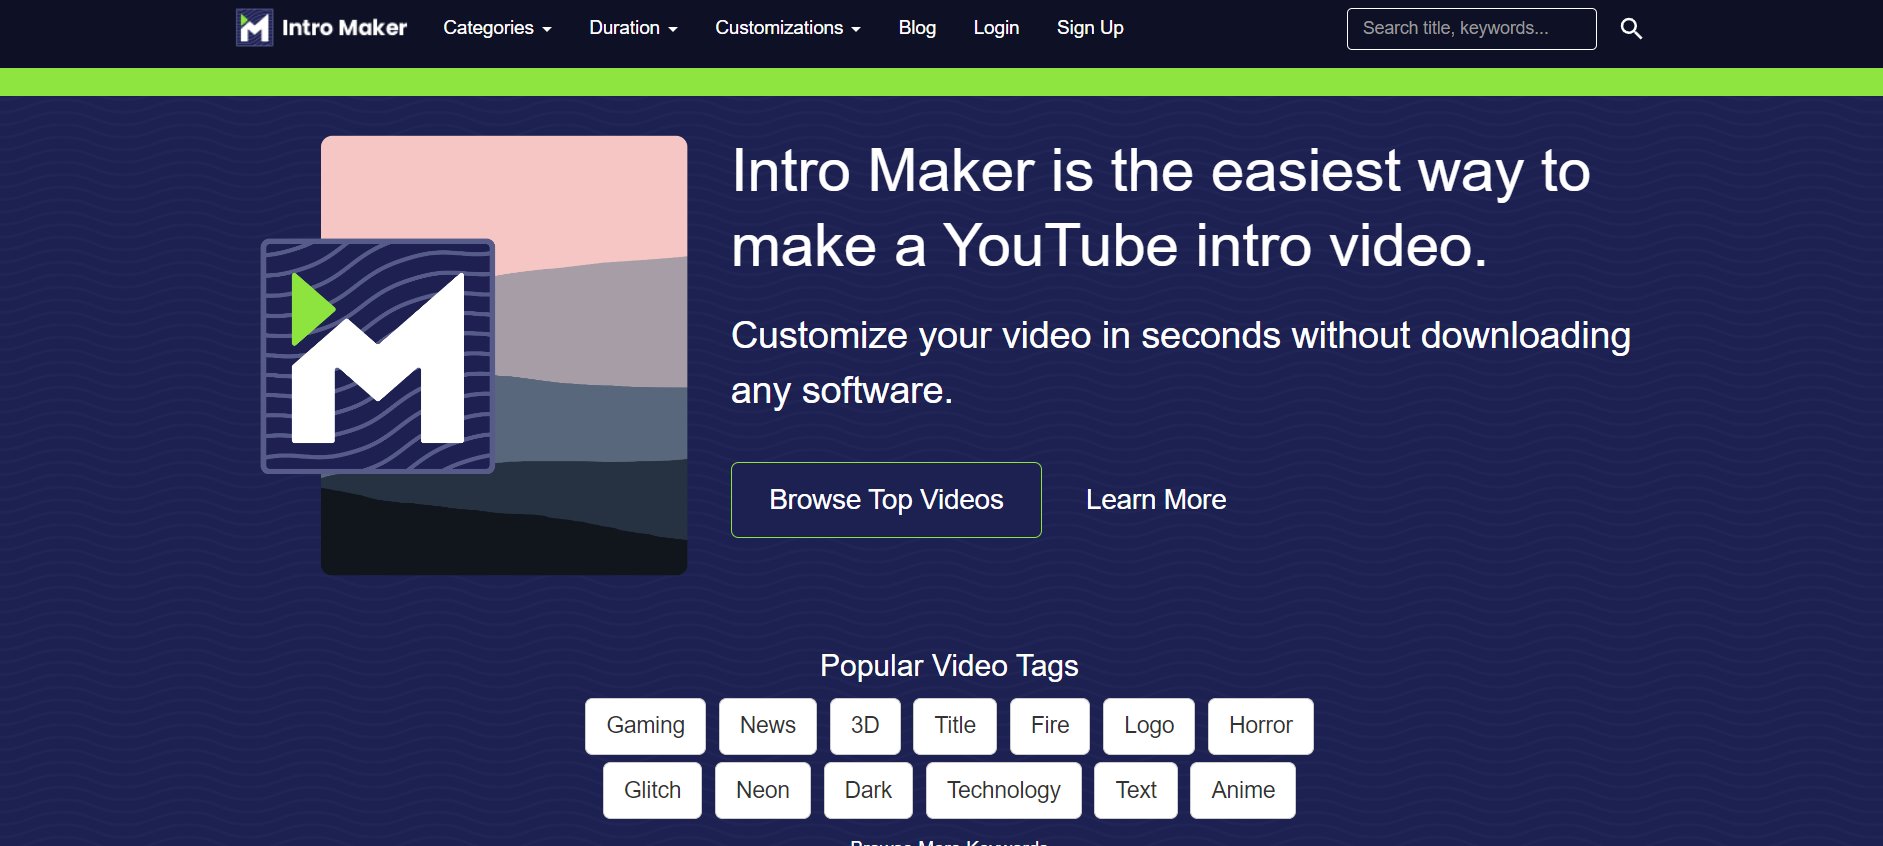Open the Categories dropdown menu
Image resolution: width=1883 pixels, height=846 pixels.
pyautogui.click(x=497, y=28)
